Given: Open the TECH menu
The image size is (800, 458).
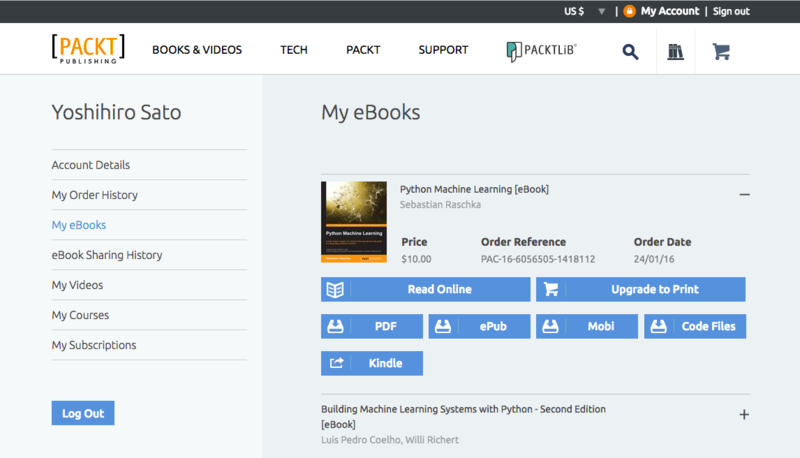Looking at the screenshot, I should tap(294, 50).
